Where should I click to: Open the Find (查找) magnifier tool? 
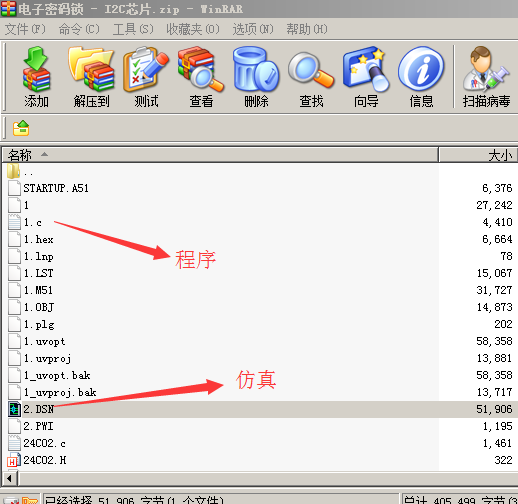(311, 70)
